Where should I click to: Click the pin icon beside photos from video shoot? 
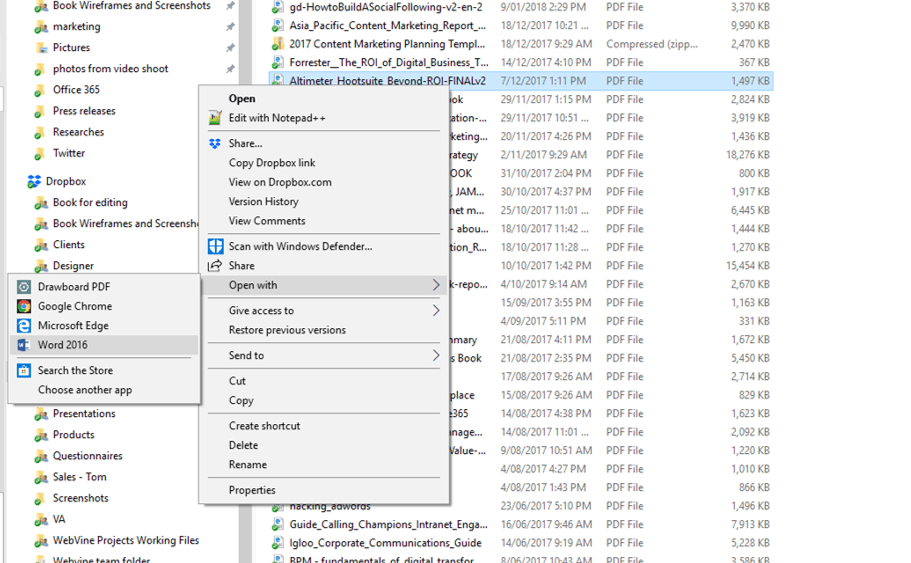point(230,69)
